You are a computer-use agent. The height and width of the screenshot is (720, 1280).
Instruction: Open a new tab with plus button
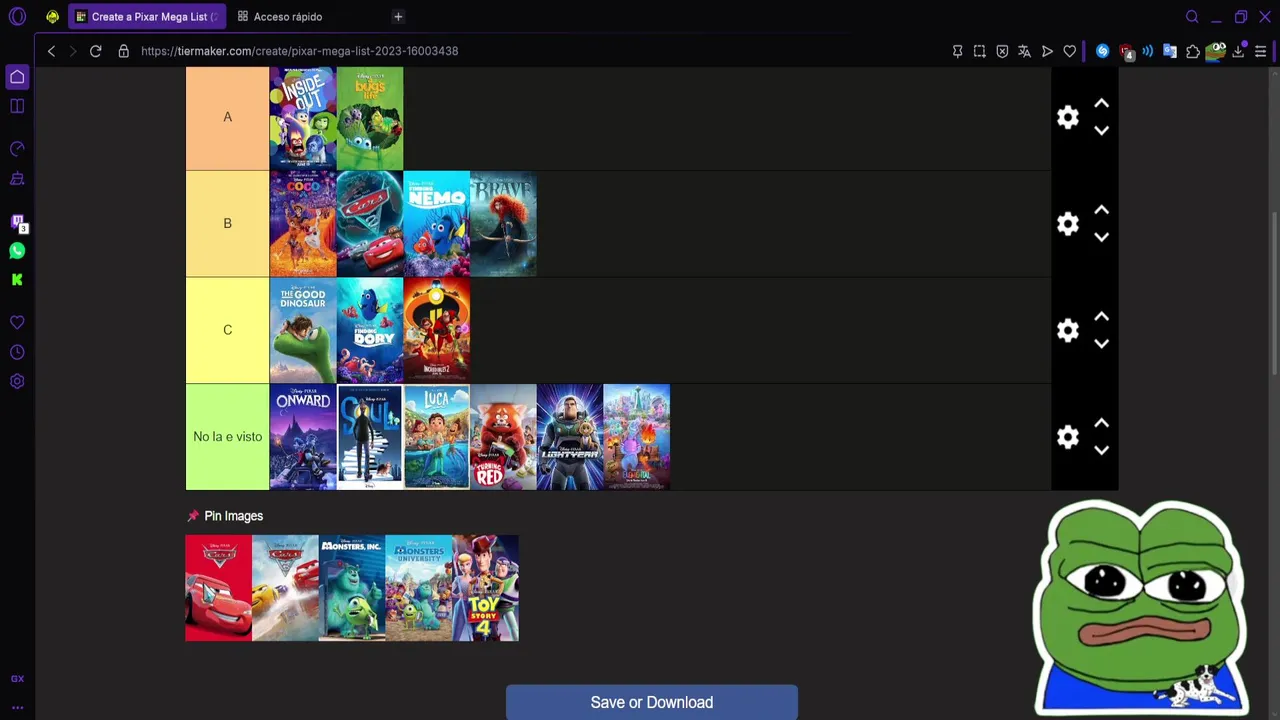[398, 17]
